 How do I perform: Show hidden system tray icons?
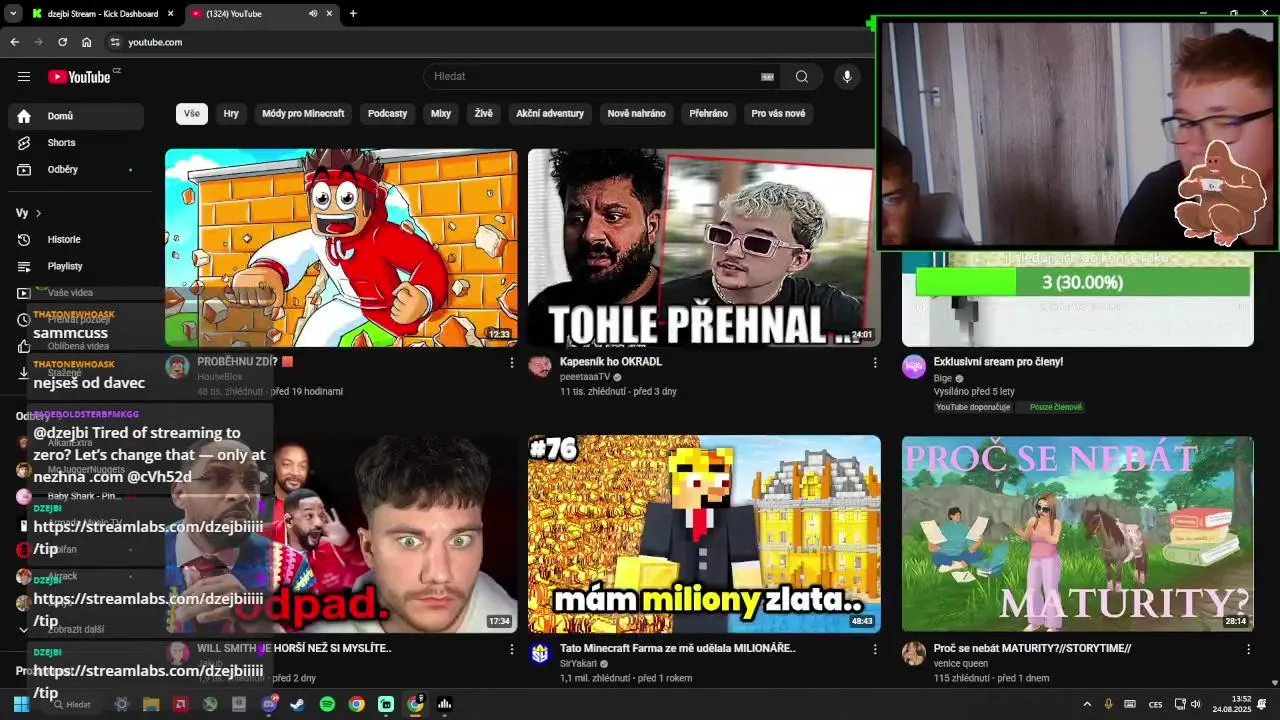click(1087, 704)
